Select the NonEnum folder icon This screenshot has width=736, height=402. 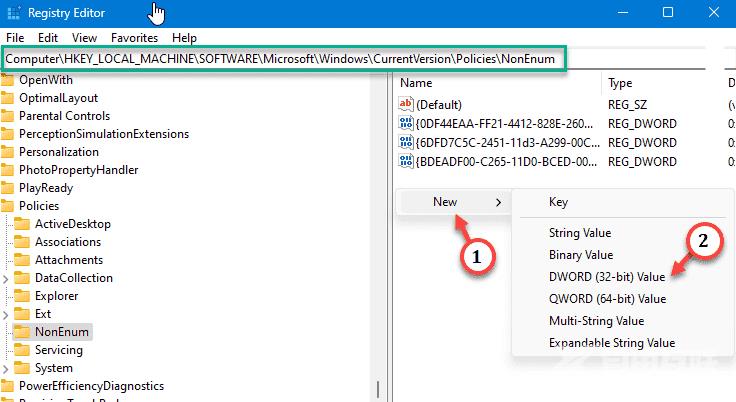point(22,332)
